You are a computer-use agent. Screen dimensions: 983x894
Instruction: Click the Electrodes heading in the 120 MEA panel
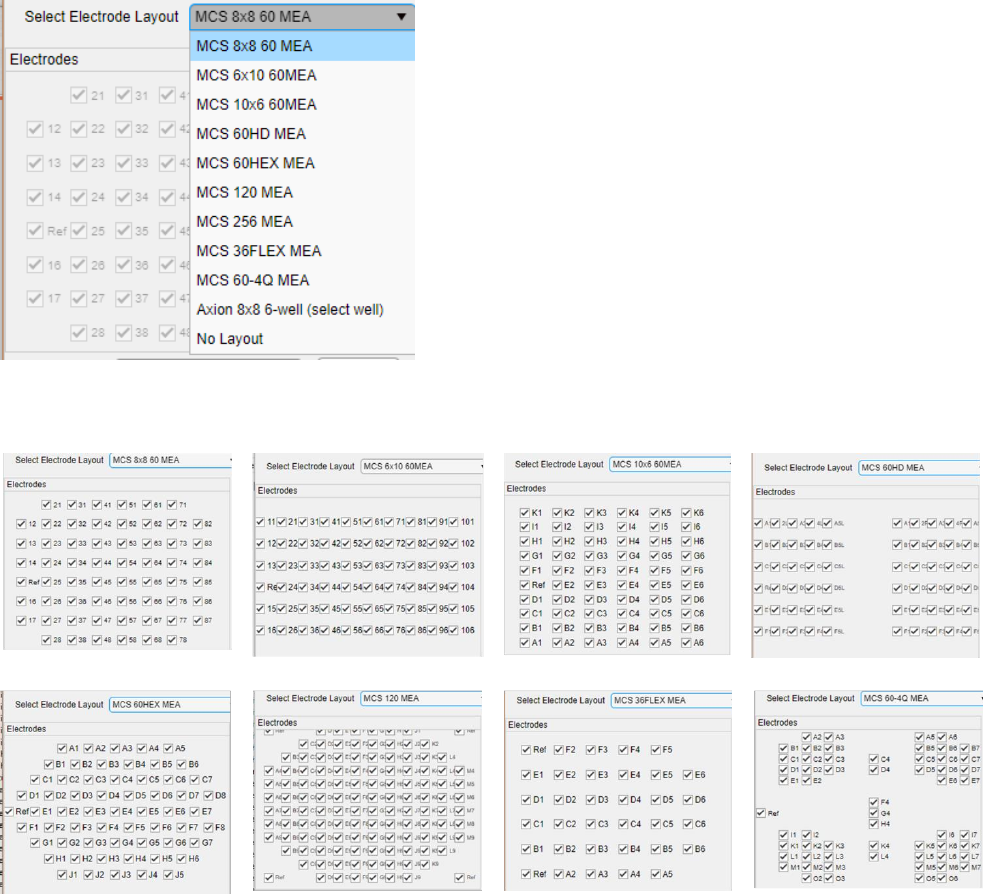(277, 723)
